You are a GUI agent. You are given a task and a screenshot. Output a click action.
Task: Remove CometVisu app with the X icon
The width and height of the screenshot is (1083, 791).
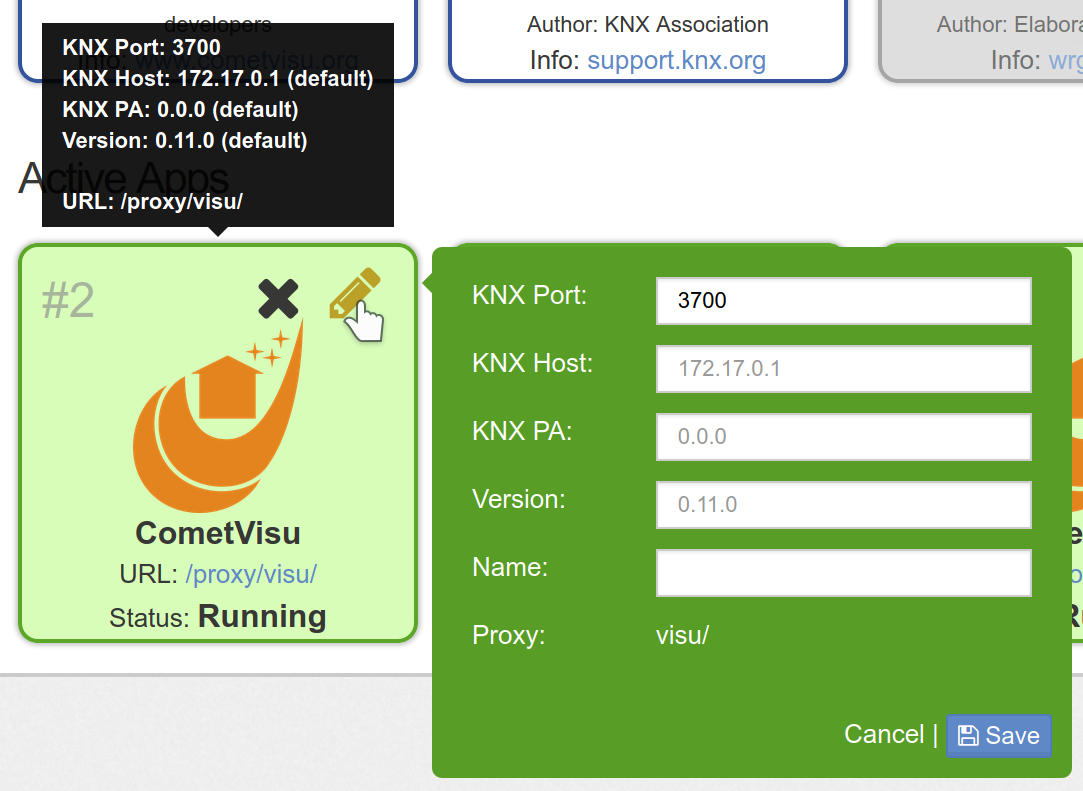(278, 298)
